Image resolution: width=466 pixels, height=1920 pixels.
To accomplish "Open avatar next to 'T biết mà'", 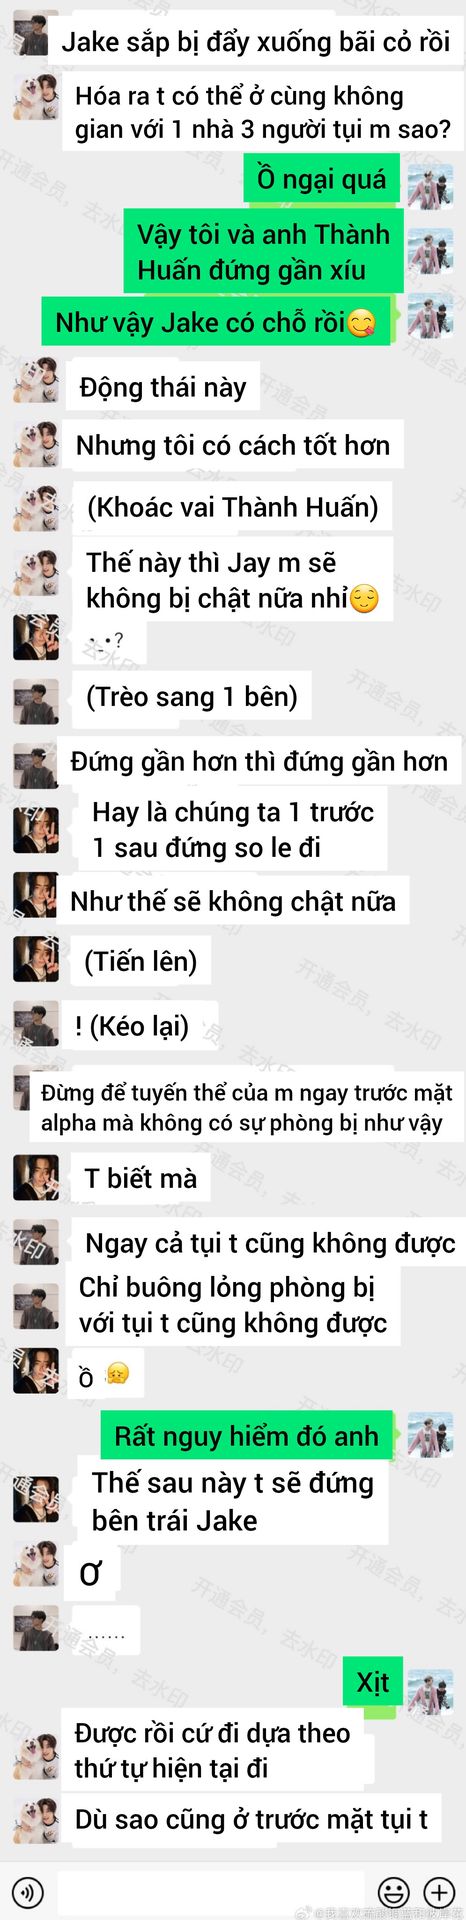I will pyautogui.click(x=35, y=1176).
